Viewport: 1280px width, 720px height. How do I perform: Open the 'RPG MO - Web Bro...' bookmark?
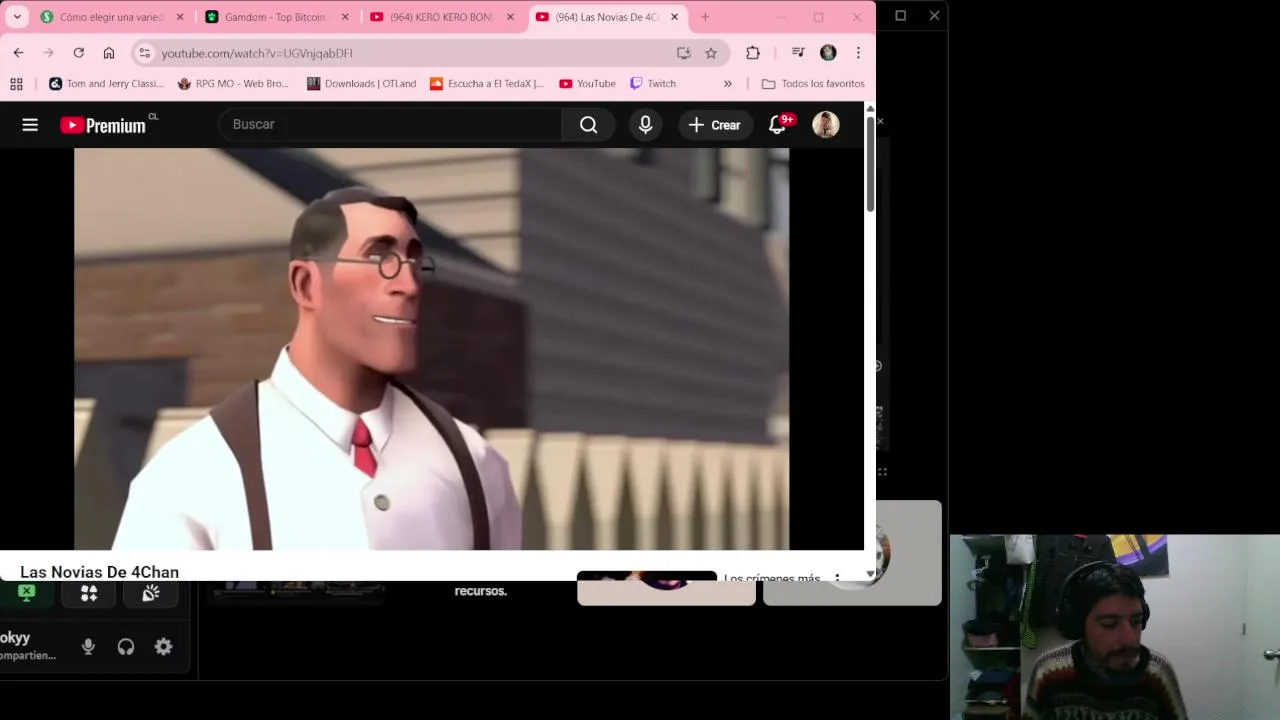[233, 84]
